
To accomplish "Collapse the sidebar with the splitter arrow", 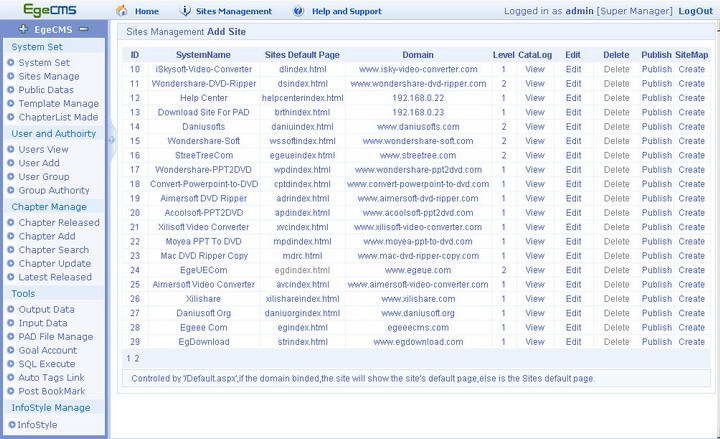I will [111, 139].
